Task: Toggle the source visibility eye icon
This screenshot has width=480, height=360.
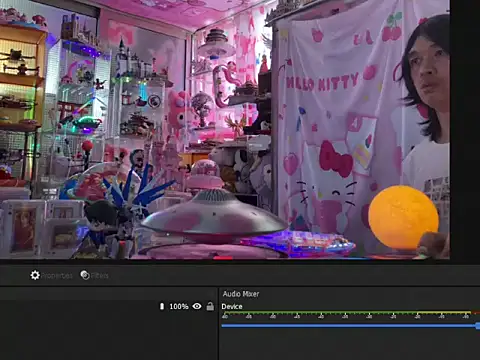Action: (197, 306)
